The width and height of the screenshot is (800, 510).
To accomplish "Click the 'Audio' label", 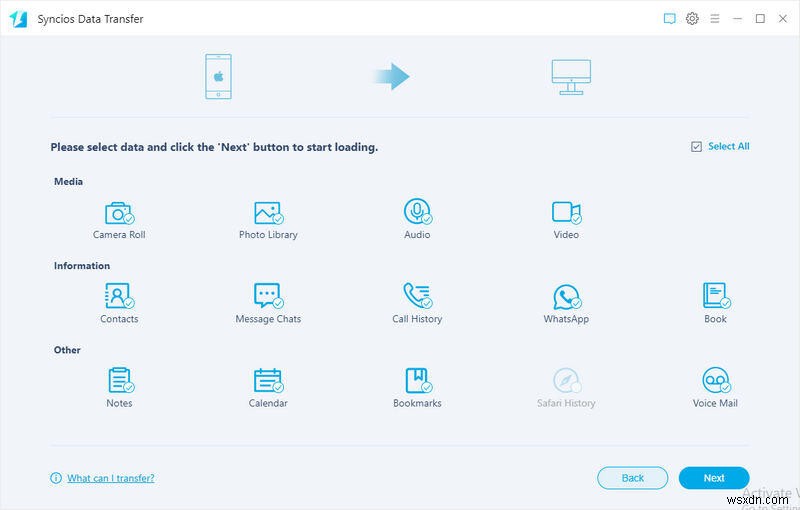I will coord(417,235).
